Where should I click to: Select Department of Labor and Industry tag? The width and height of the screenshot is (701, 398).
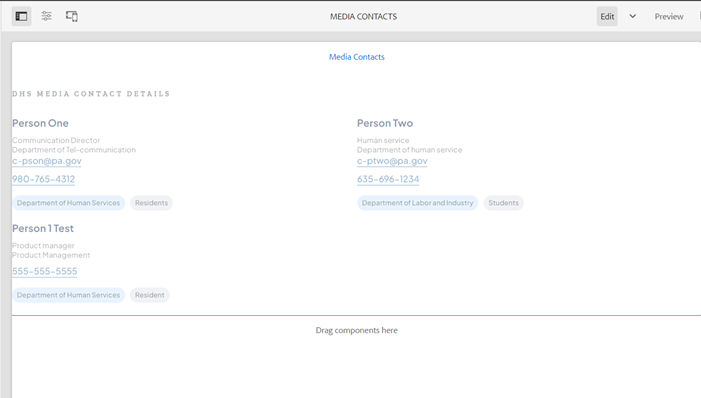click(418, 203)
